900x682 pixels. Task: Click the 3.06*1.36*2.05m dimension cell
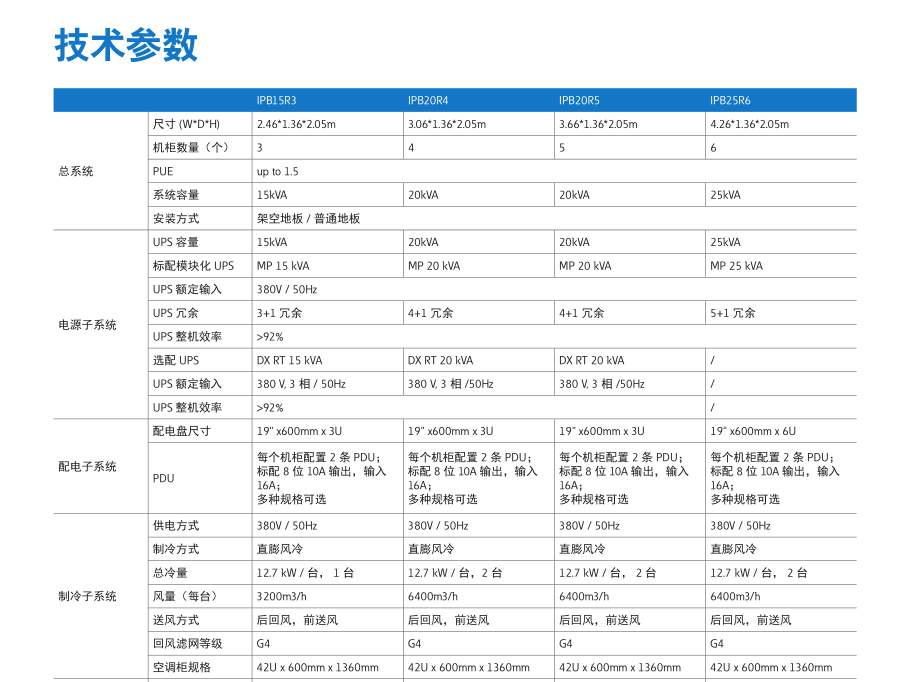click(x=447, y=124)
